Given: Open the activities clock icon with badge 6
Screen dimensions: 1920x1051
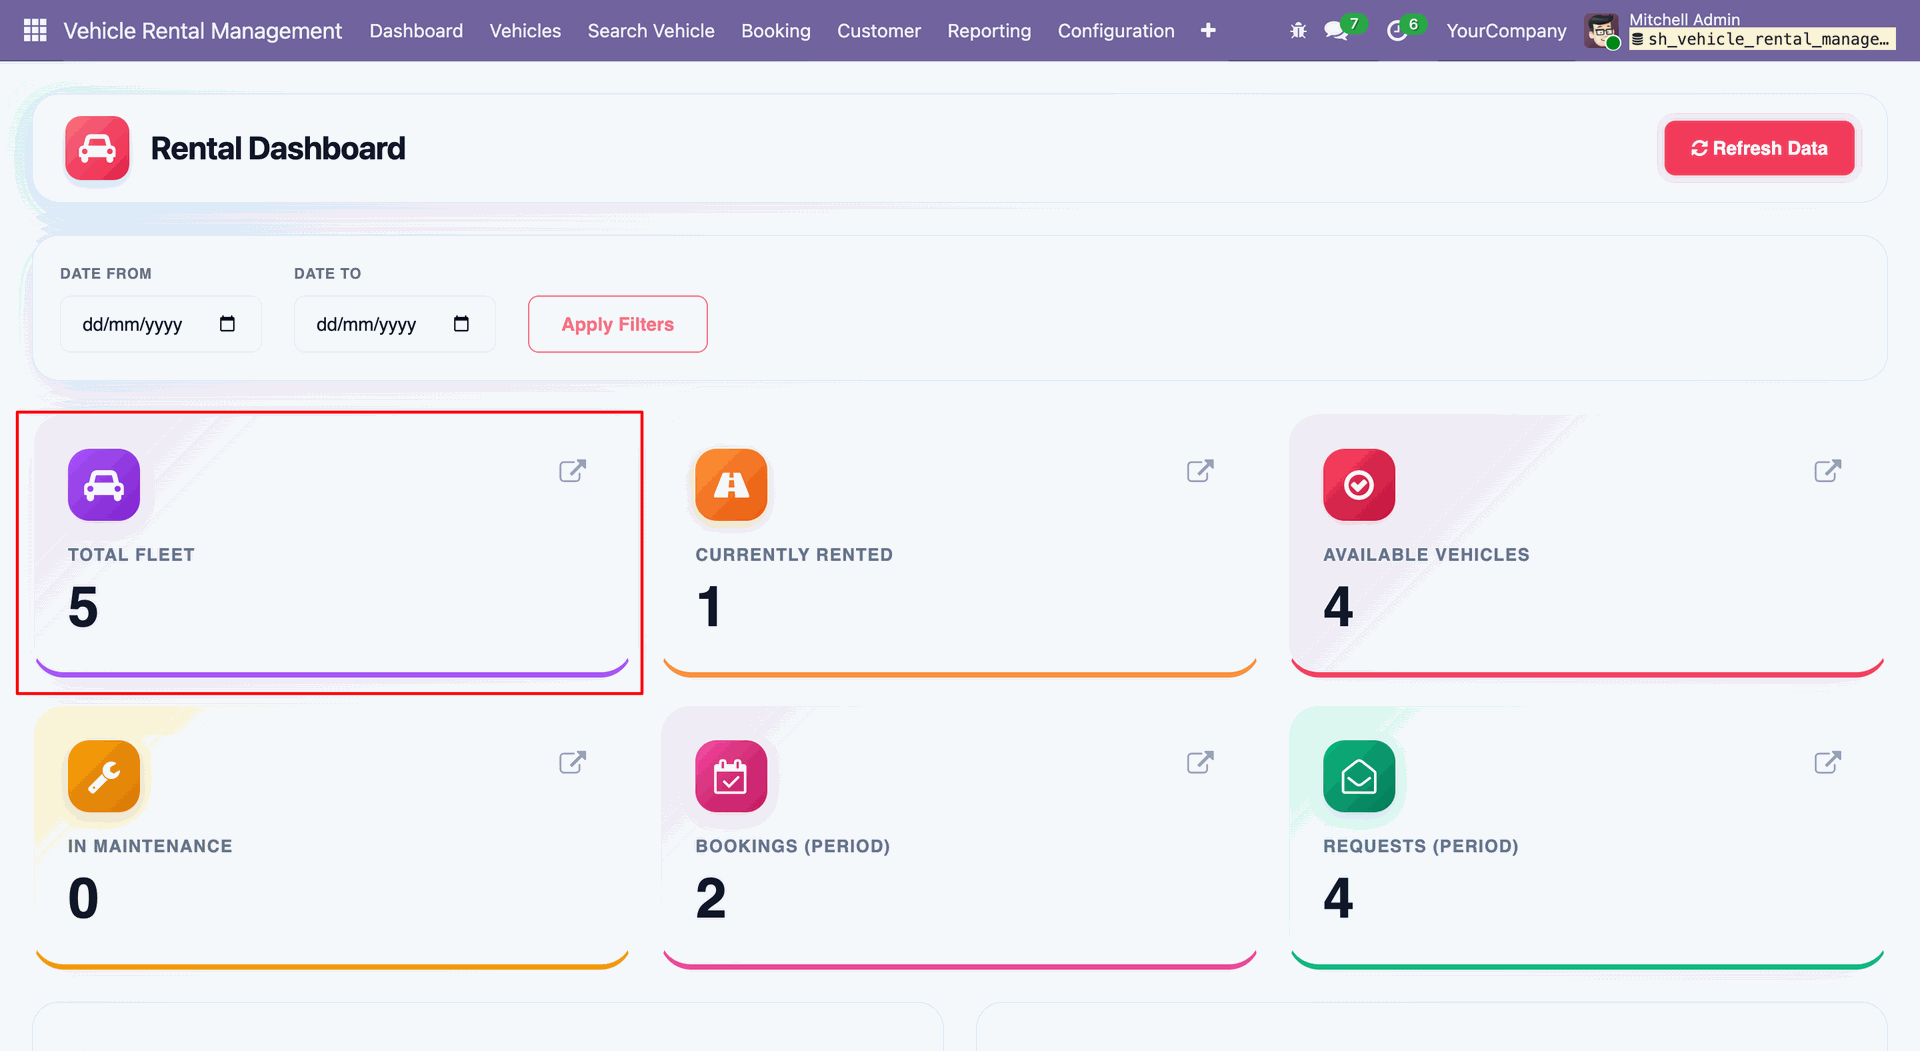Looking at the screenshot, I should 1397,31.
